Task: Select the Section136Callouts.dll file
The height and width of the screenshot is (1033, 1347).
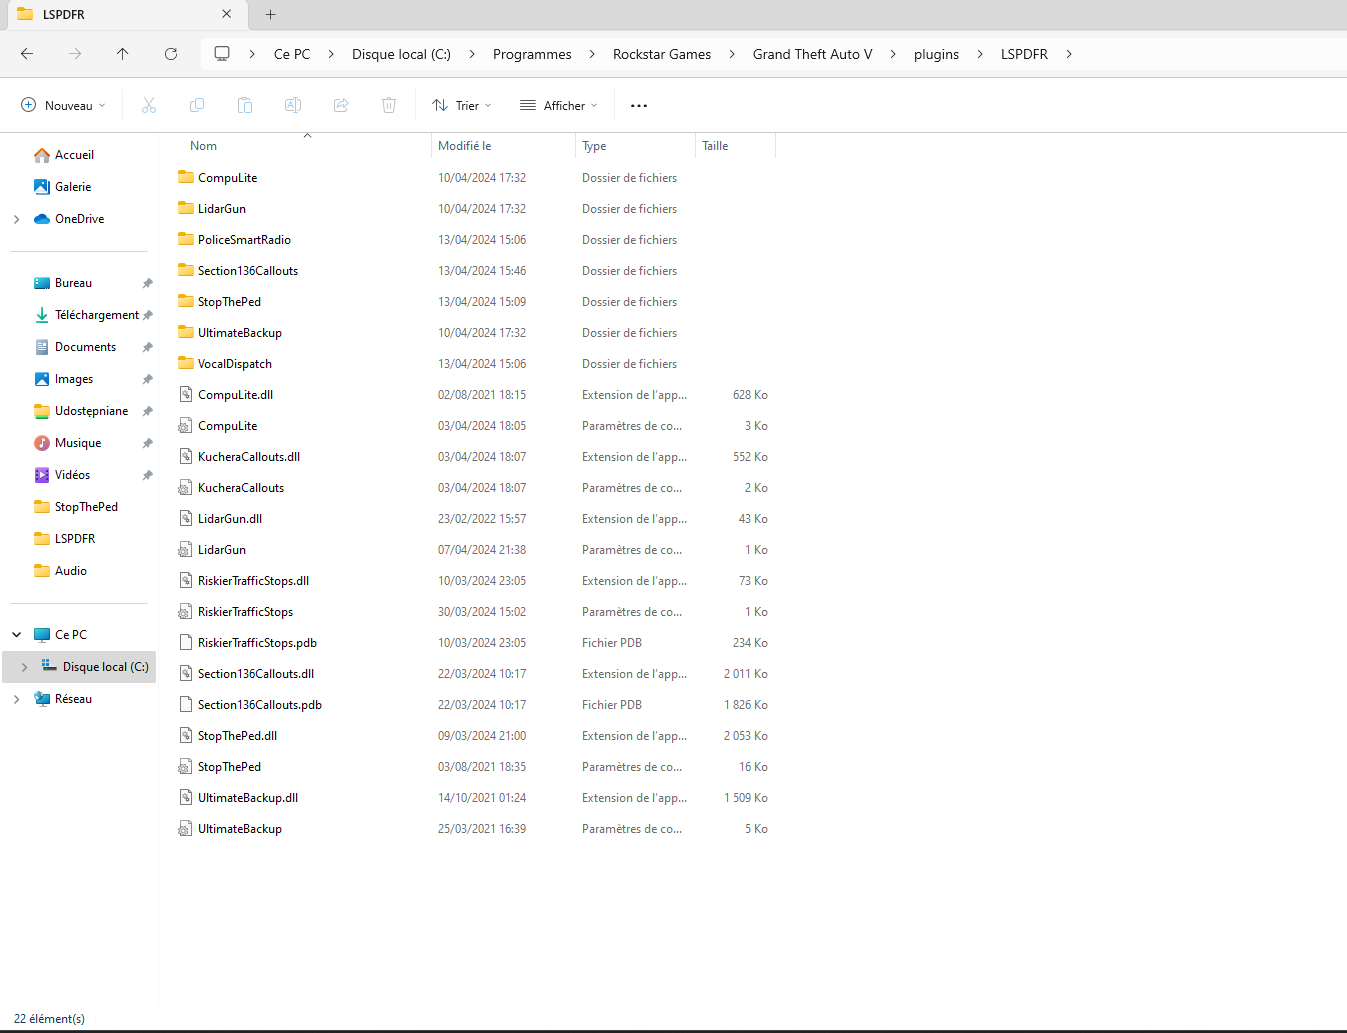Action: pos(256,674)
